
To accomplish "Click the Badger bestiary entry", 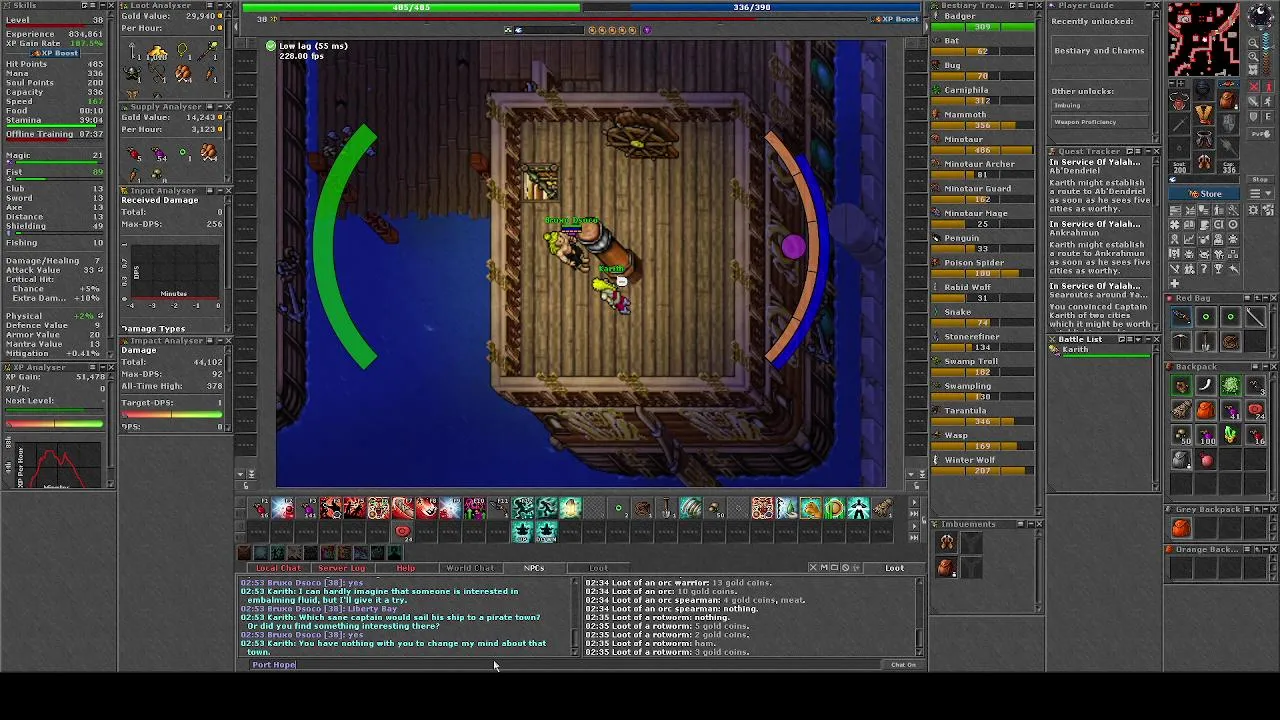I will (x=980, y=20).
